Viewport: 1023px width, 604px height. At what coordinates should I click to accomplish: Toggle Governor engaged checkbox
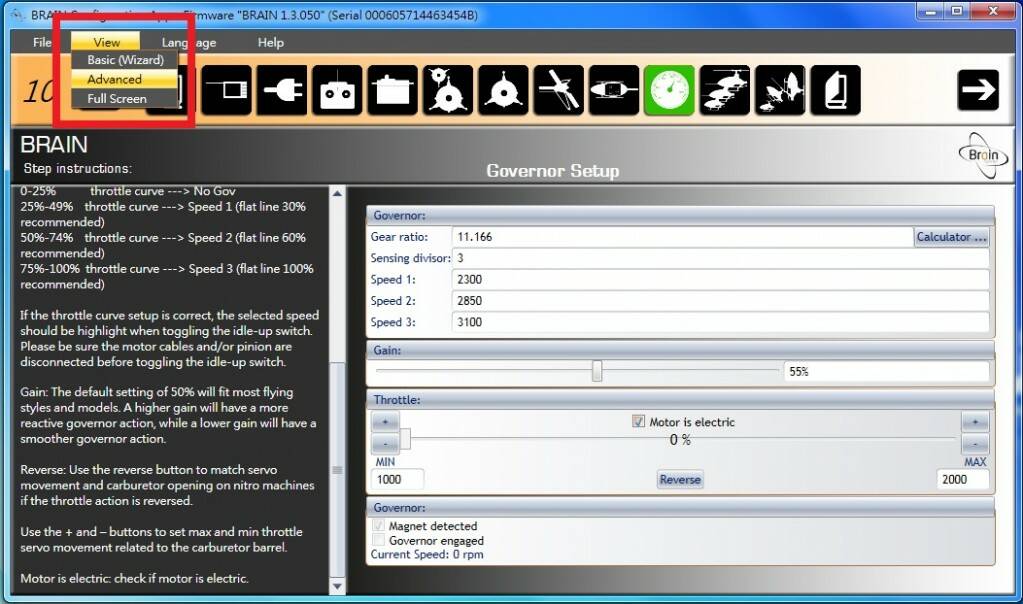(378, 540)
